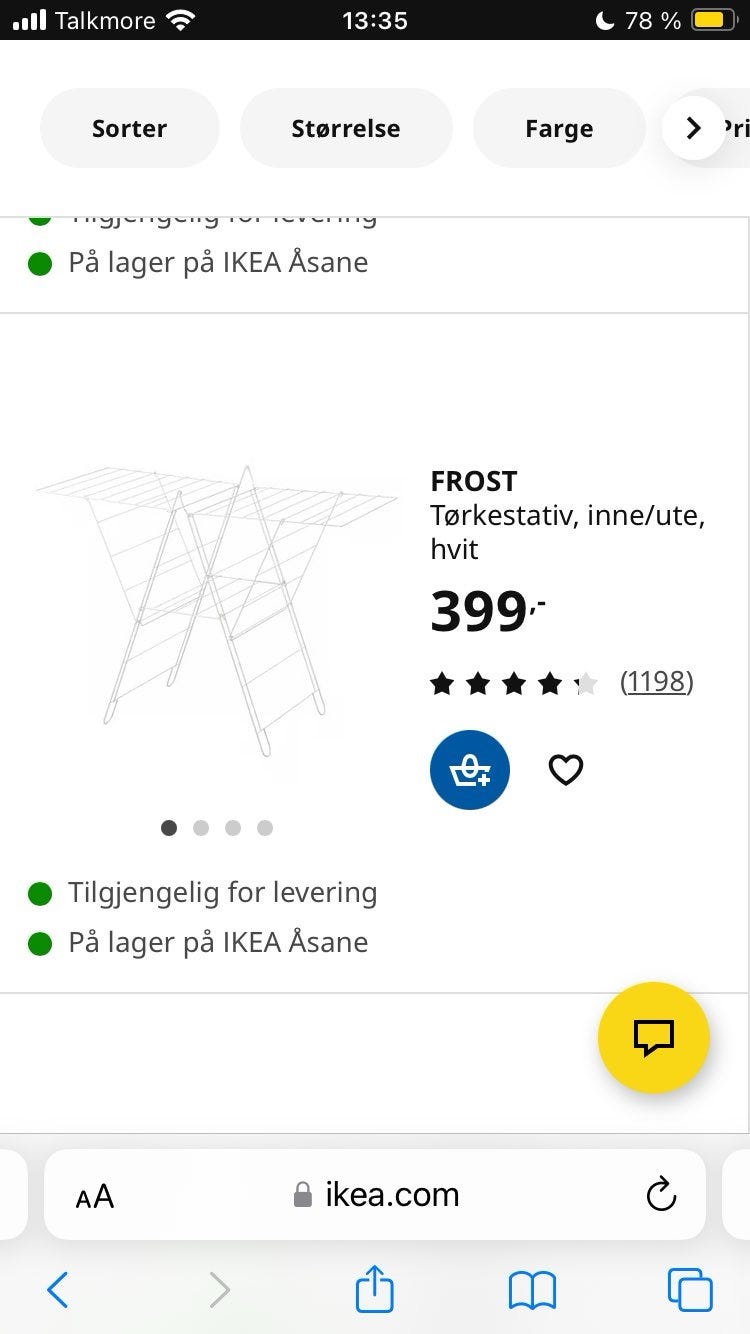The width and height of the screenshot is (750, 1334).
Task: Reload the ikea.com page
Action: (x=661, y=1195)
